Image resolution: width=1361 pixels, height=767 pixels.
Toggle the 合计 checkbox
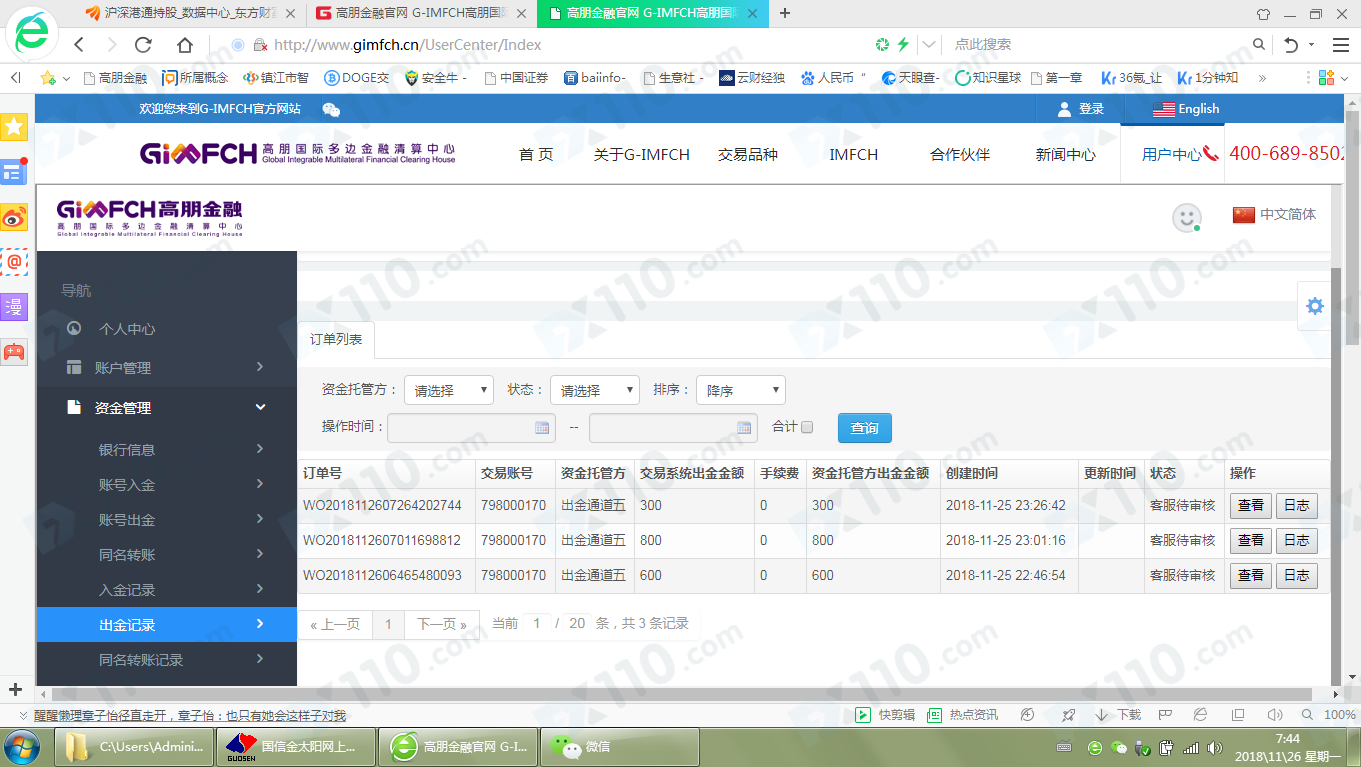[807, 427]
